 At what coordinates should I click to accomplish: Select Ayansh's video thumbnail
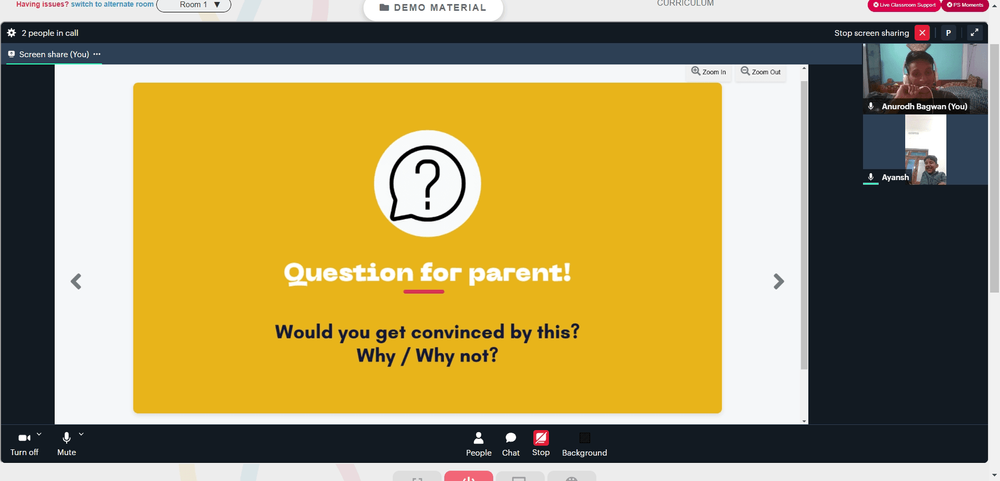point(925,150)
